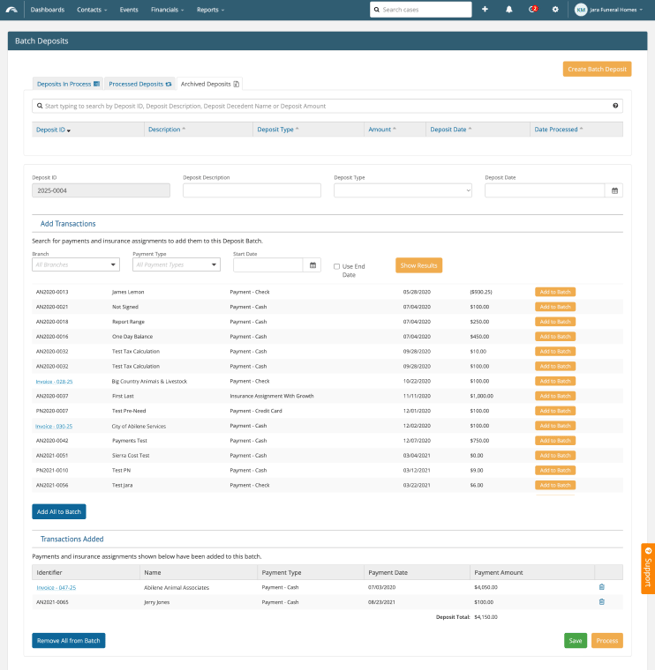Click the Show Results button
The width and height of the screenshot is (655, 670).
(419, 265)
